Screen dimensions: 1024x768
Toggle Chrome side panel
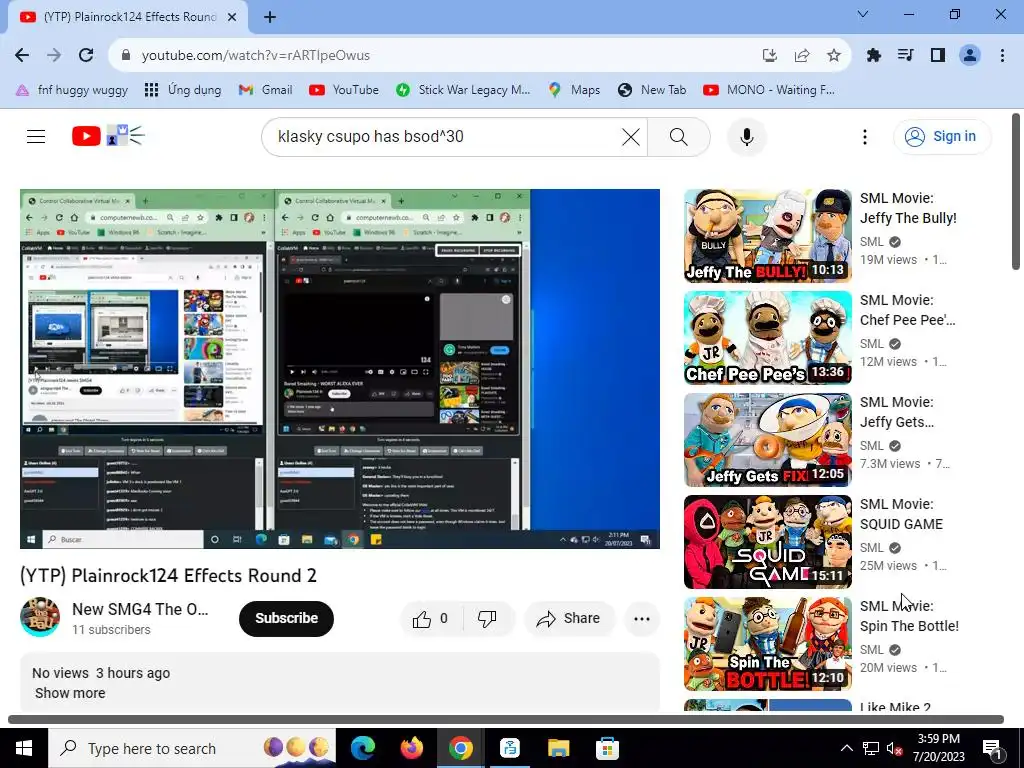[x=938, y=56]
